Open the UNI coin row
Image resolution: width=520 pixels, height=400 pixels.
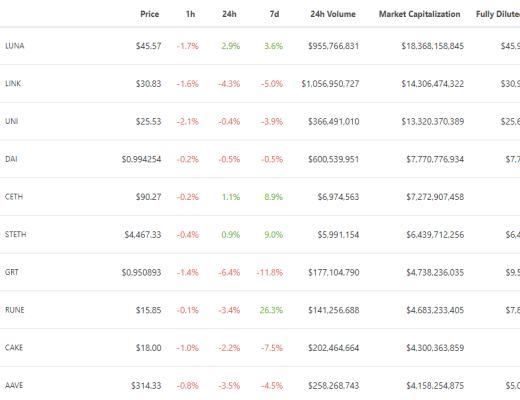coord(260,121)
